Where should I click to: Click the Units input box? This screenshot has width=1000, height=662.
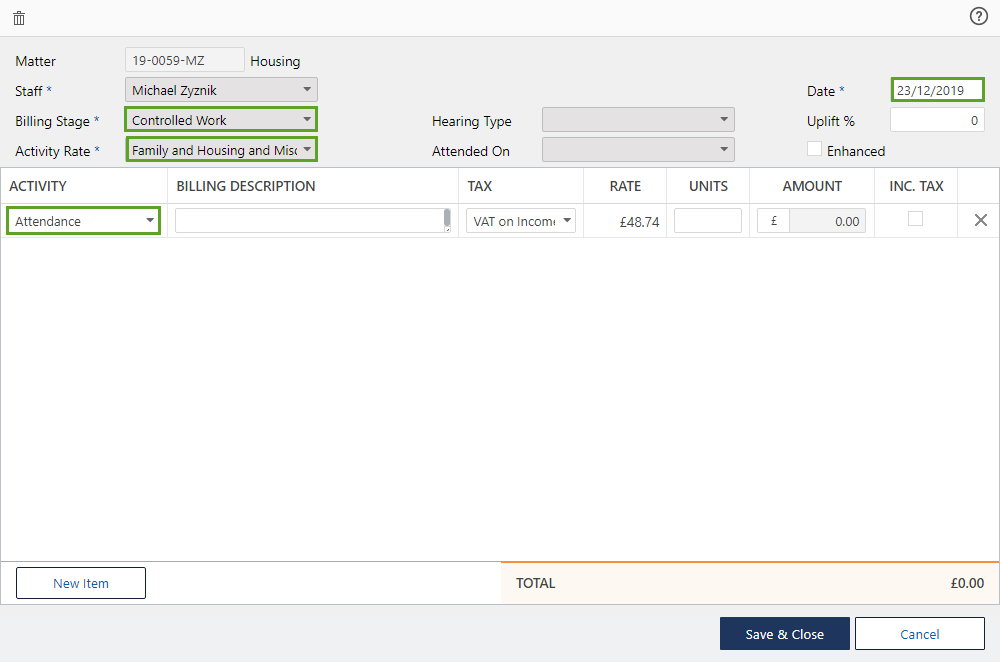click(x=708, y=221)
